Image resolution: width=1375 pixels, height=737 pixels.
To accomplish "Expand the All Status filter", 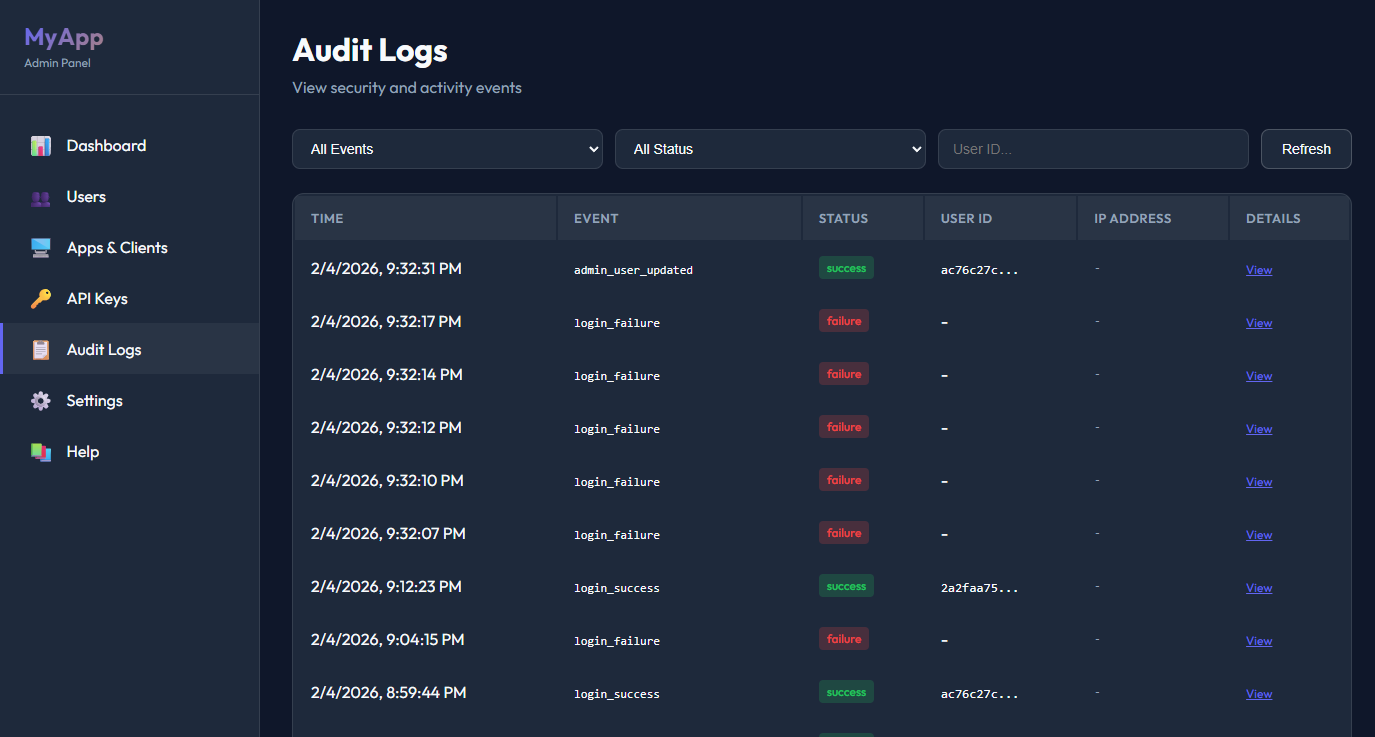I will 770,148.
